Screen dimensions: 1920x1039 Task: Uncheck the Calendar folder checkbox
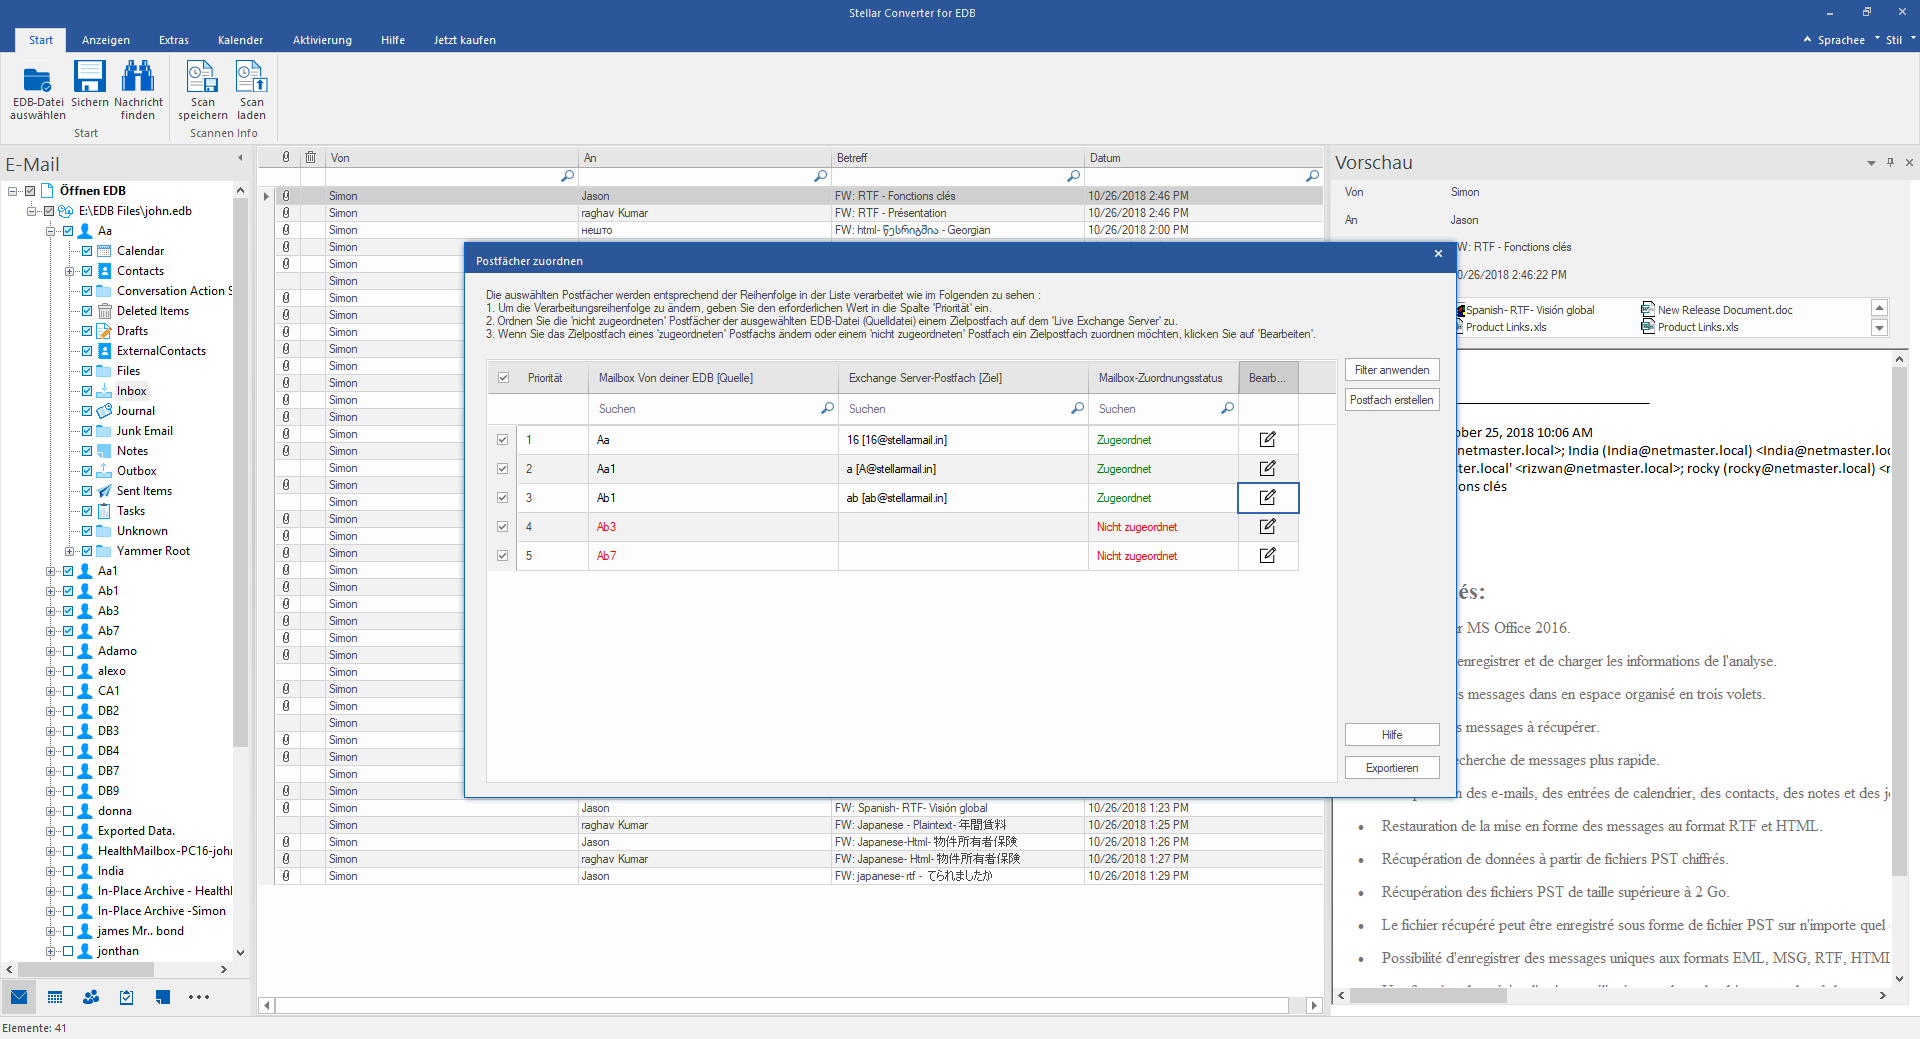pyautogui.click(x=87, y=251)
